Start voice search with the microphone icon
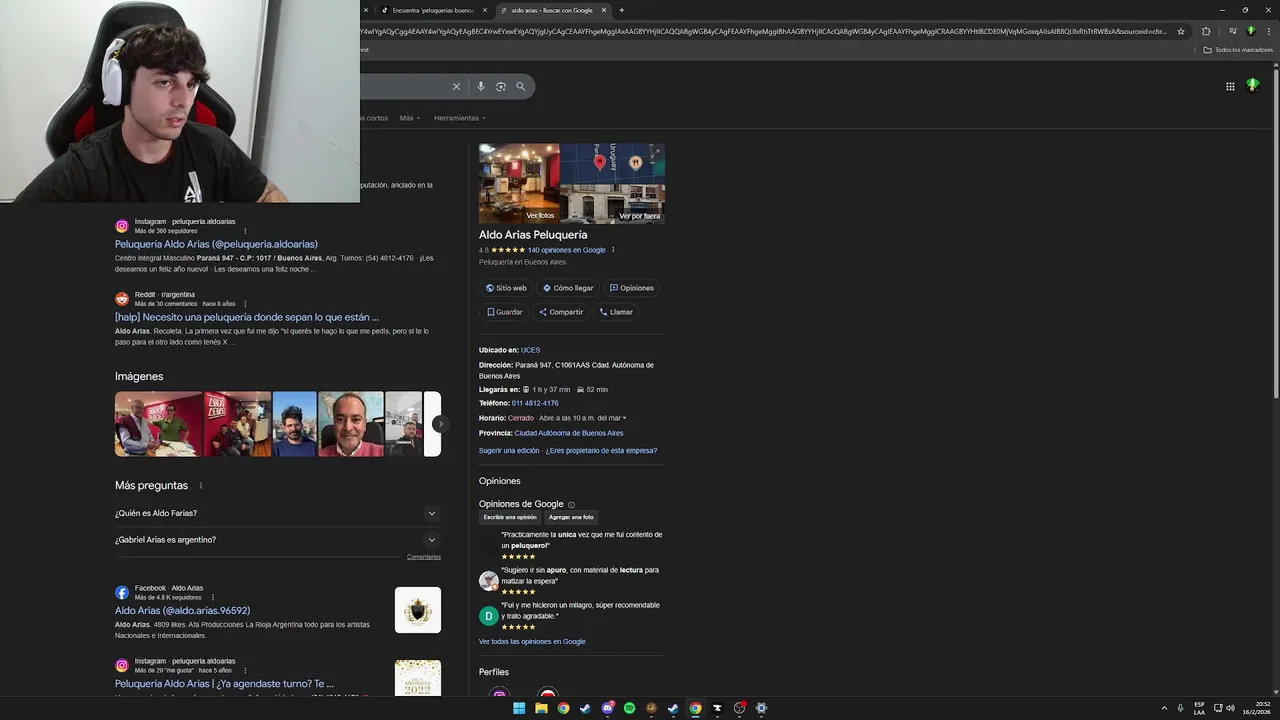 click(x=481, y=87)
